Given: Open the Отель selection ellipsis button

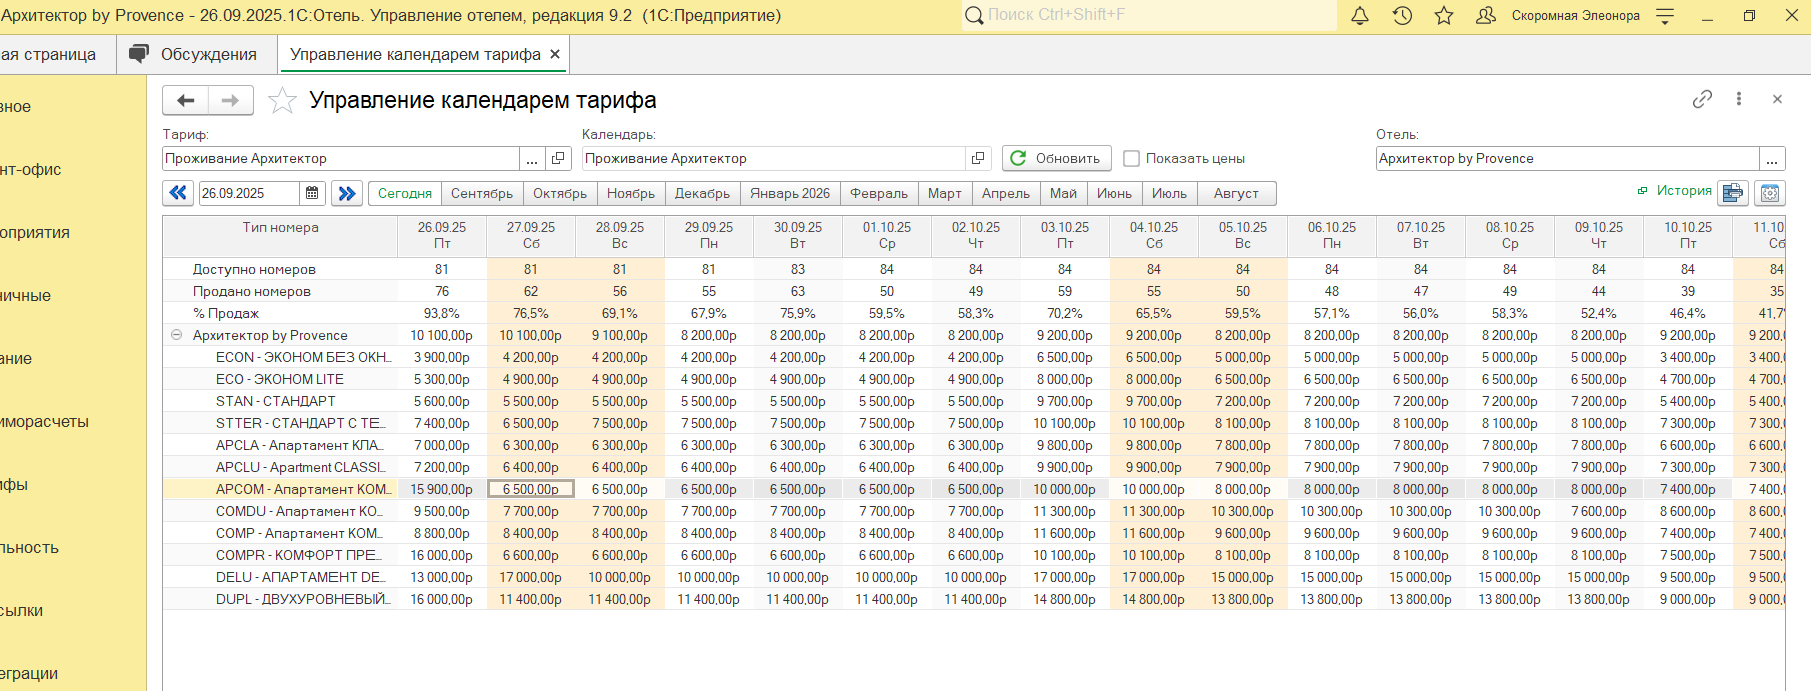Looking at the screenshot, I should click(1772, 159).
